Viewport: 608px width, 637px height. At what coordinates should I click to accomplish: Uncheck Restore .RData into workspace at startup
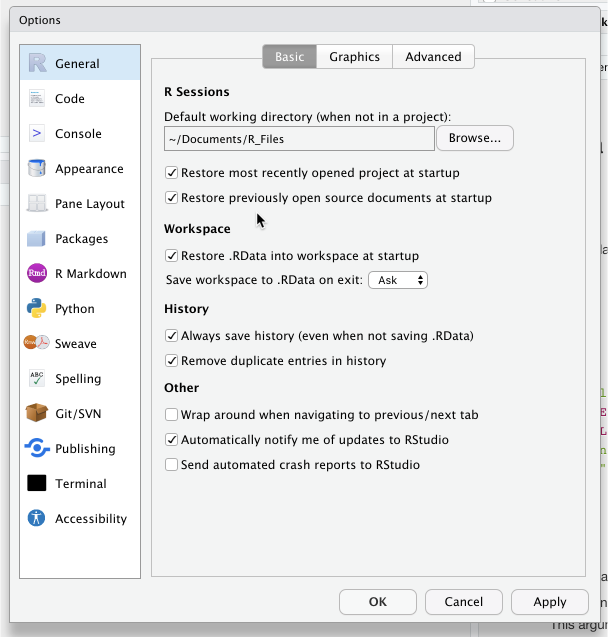click(171, 256)
